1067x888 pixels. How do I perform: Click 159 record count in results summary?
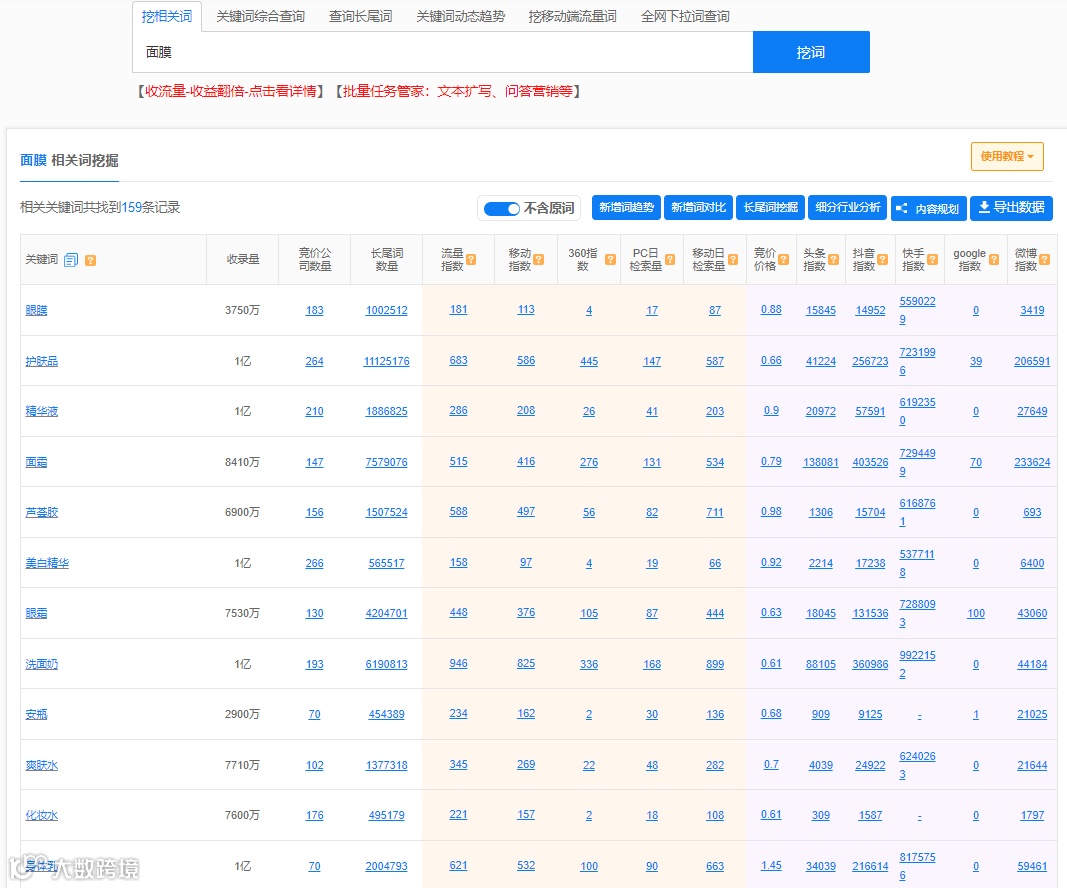tap(131, 208)
